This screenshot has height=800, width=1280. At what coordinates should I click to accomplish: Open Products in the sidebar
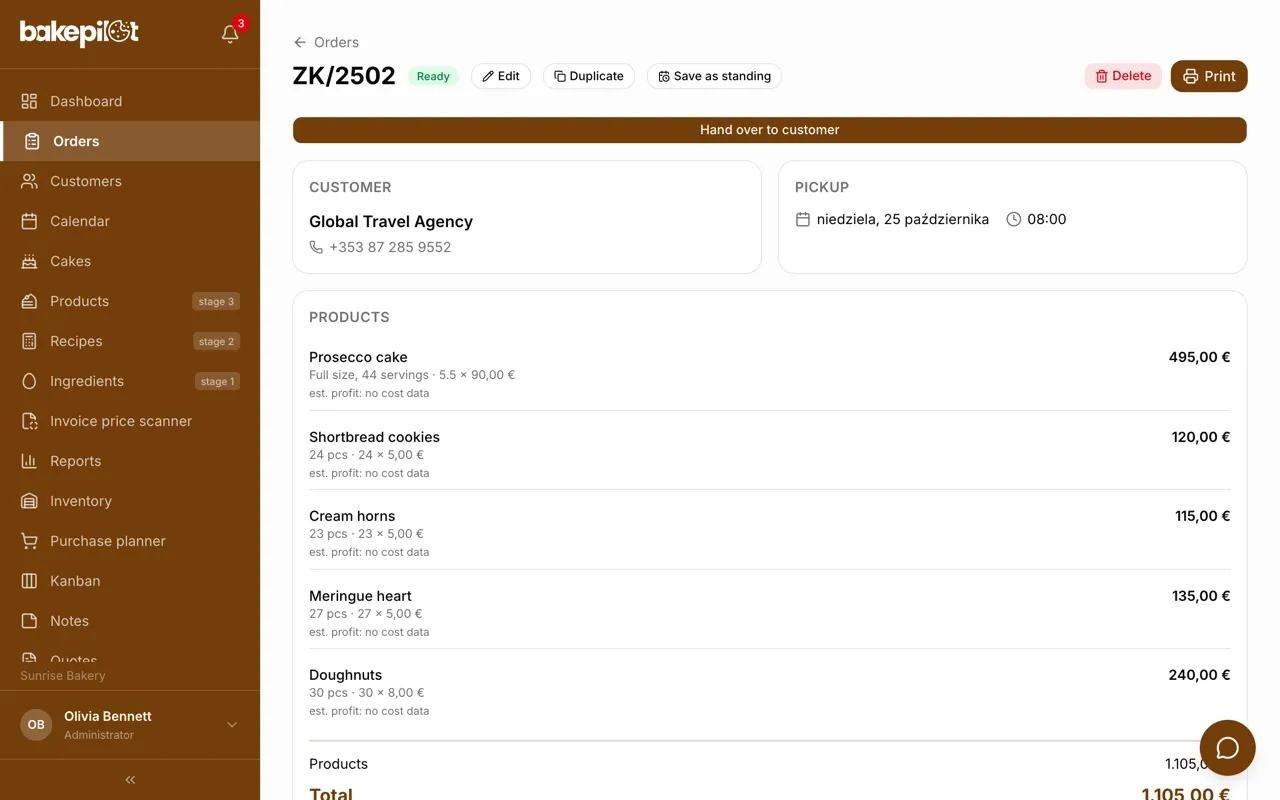tap(130, 301)
